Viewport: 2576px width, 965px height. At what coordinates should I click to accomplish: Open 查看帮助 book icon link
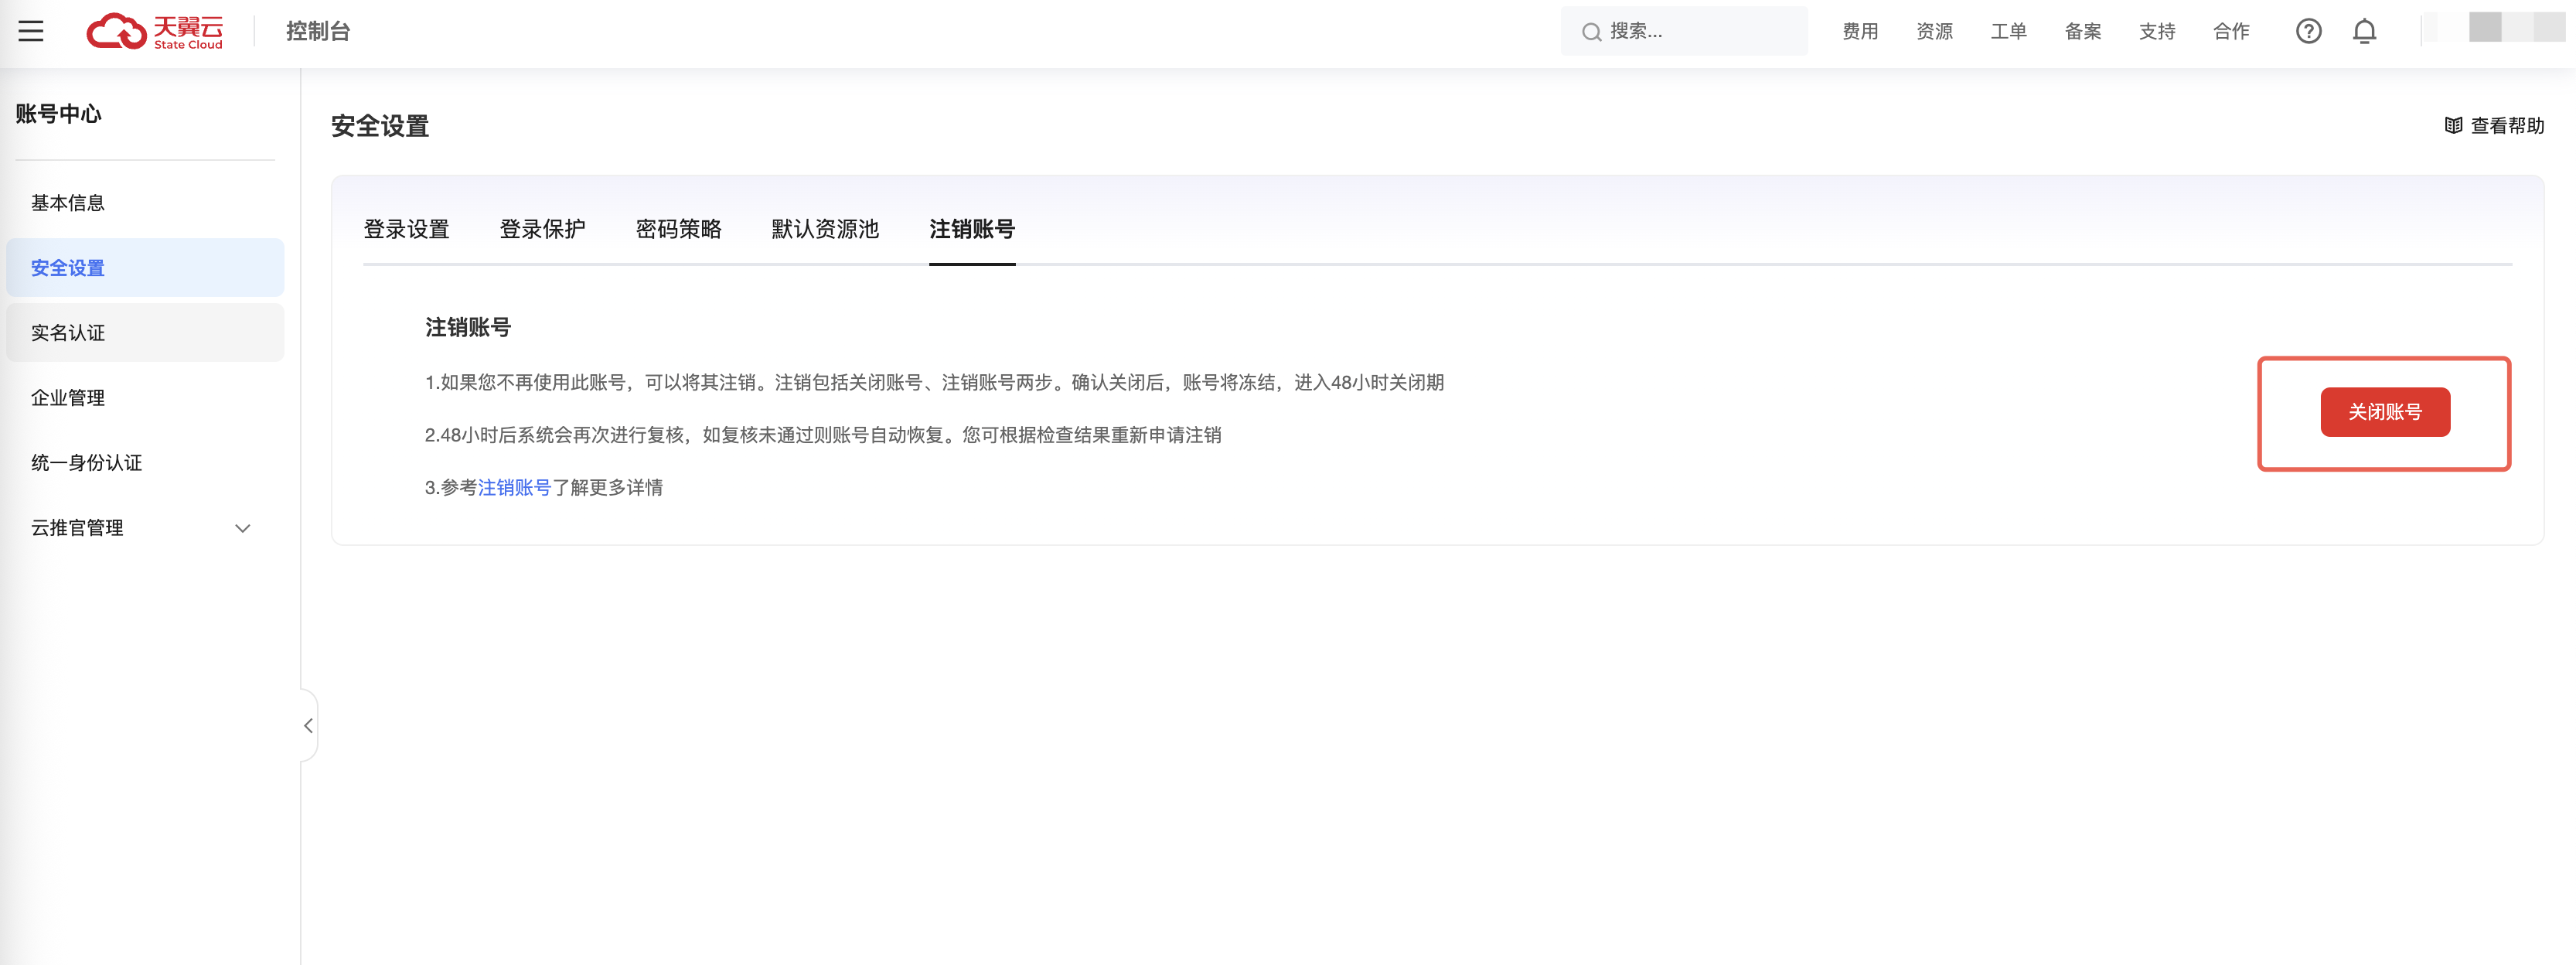2452,125
